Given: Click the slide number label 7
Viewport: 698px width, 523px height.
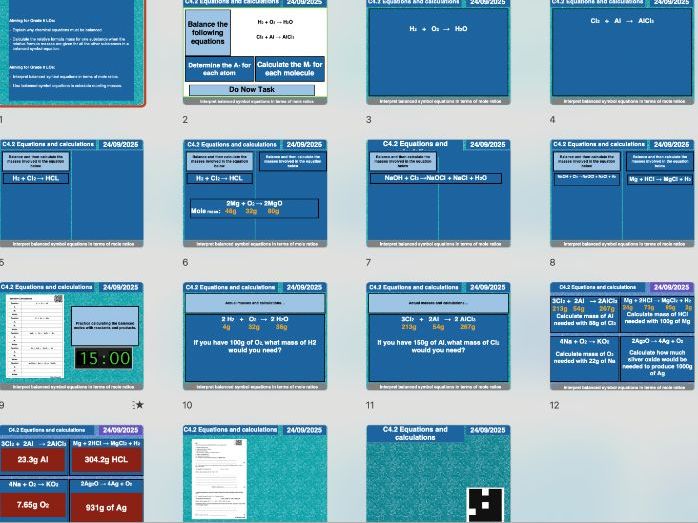Looking at the screenshot, I should [369, 263].
